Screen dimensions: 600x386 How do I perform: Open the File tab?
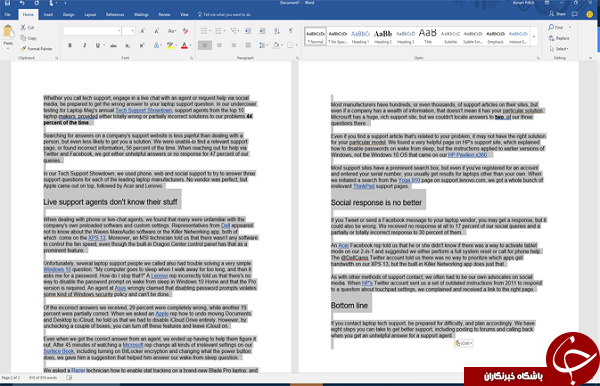point(7,15)
